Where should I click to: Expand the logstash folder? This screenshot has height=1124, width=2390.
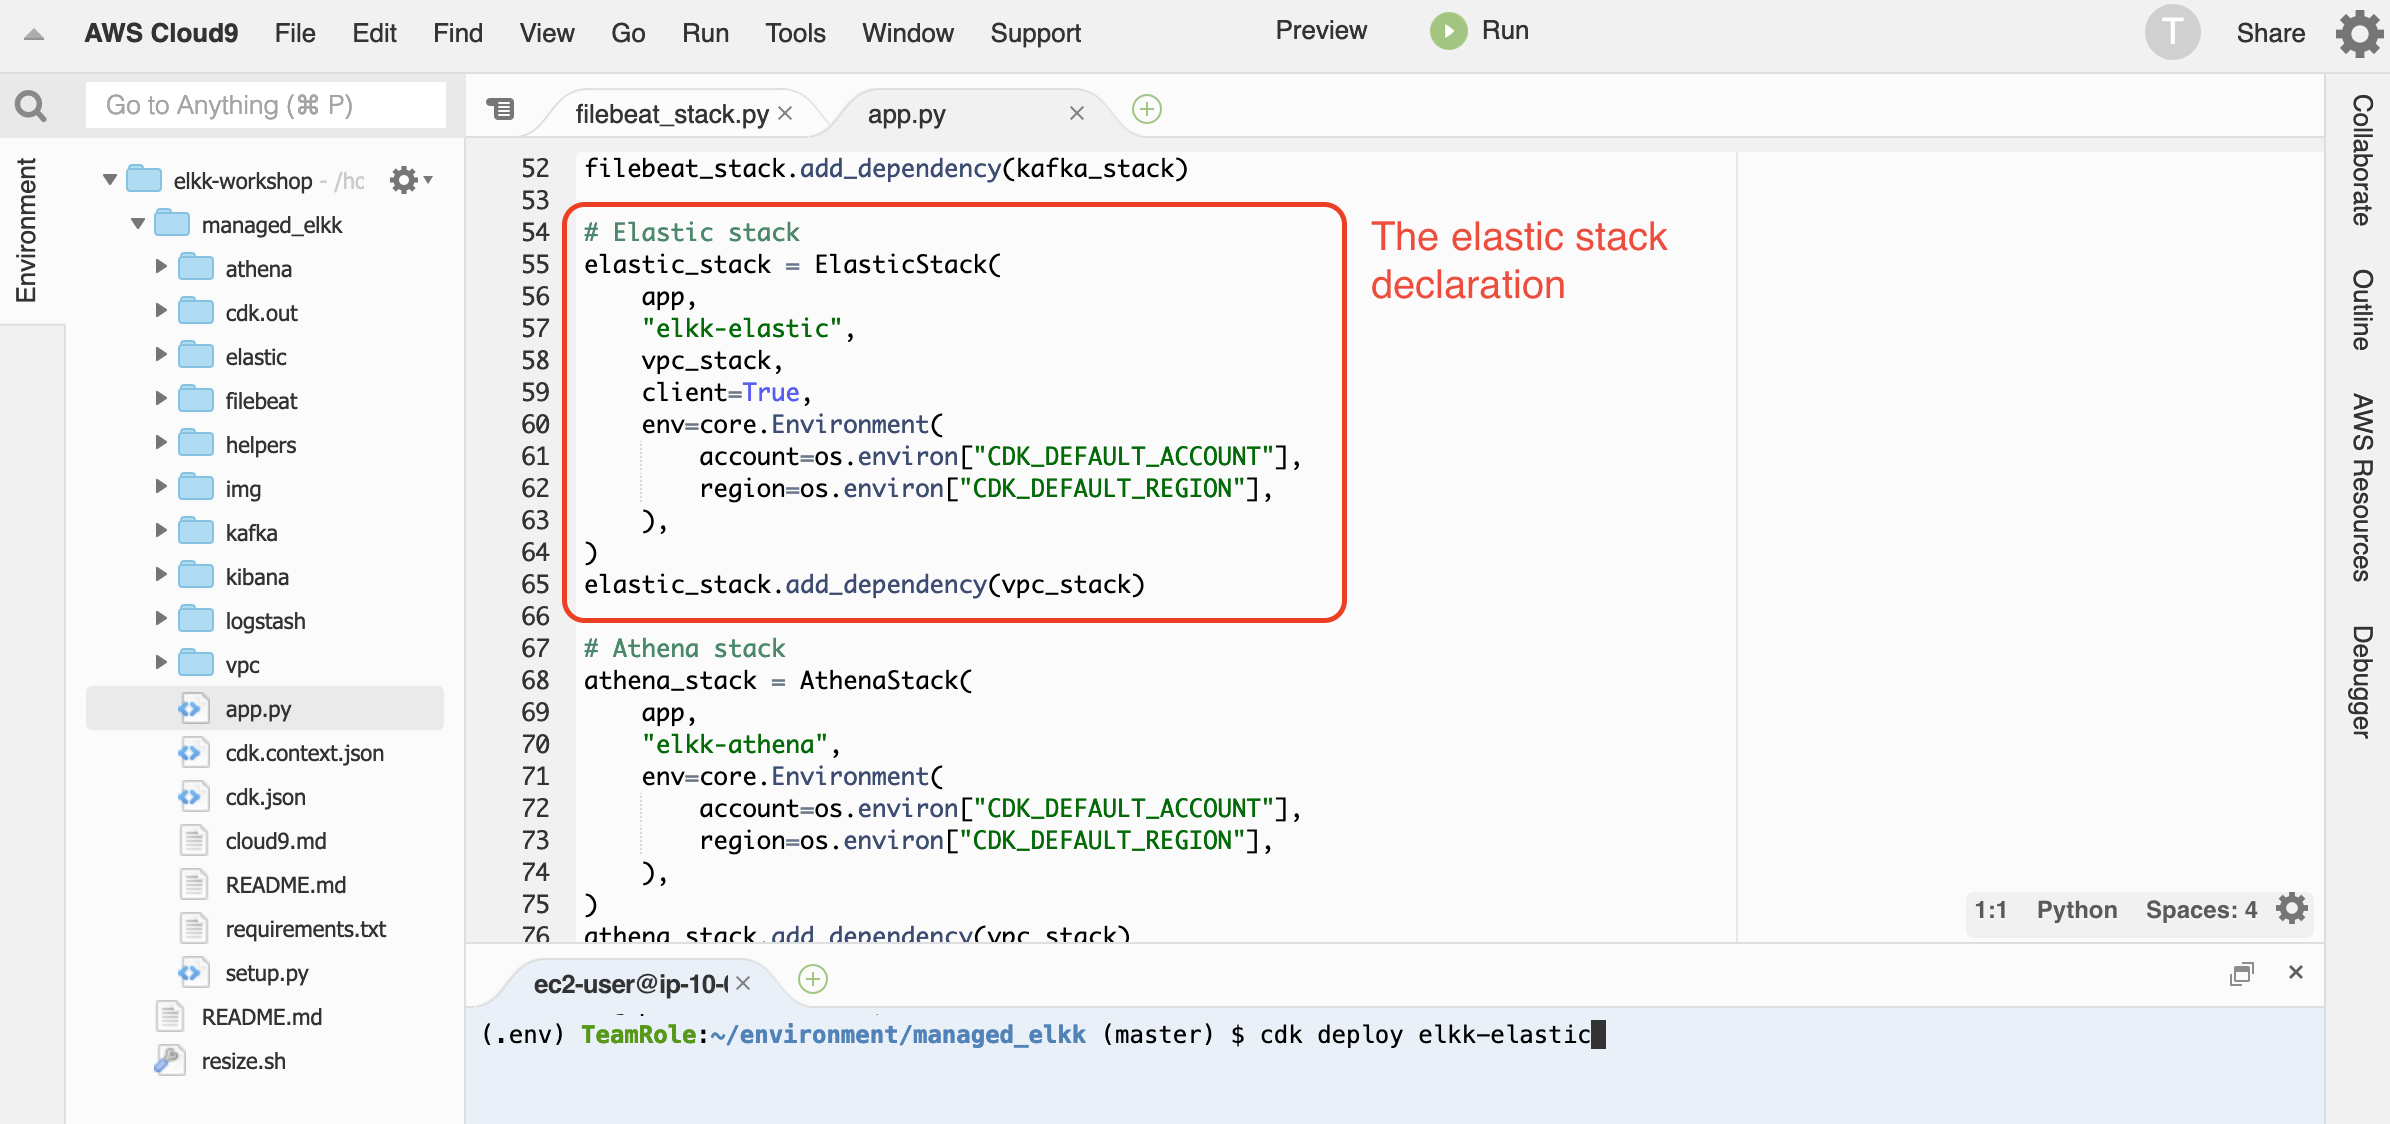(x=161, y=619)
